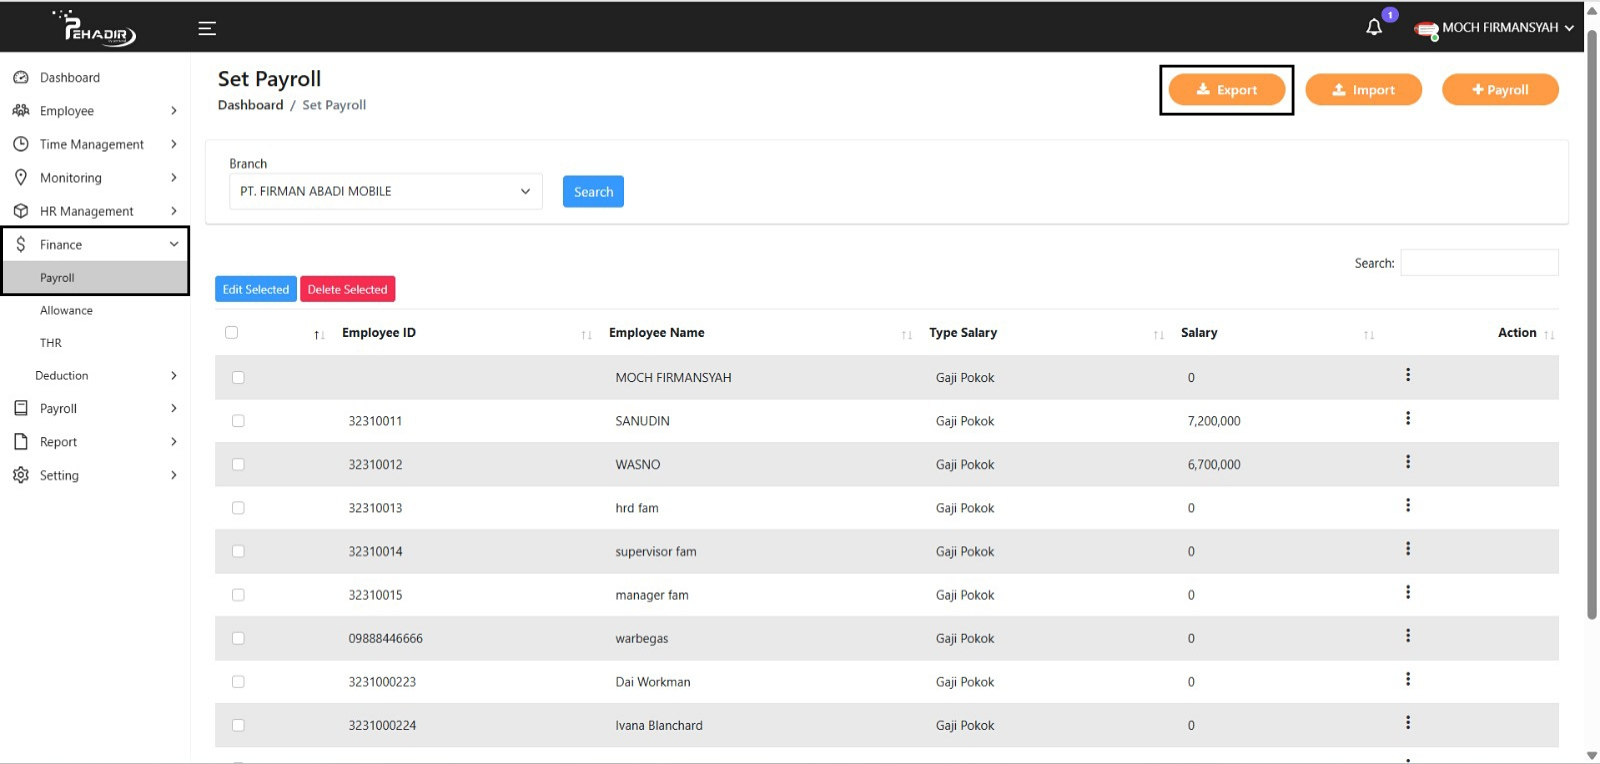
Task: Tick the checkbox for SANUDIN row
Action: [238, 421]
